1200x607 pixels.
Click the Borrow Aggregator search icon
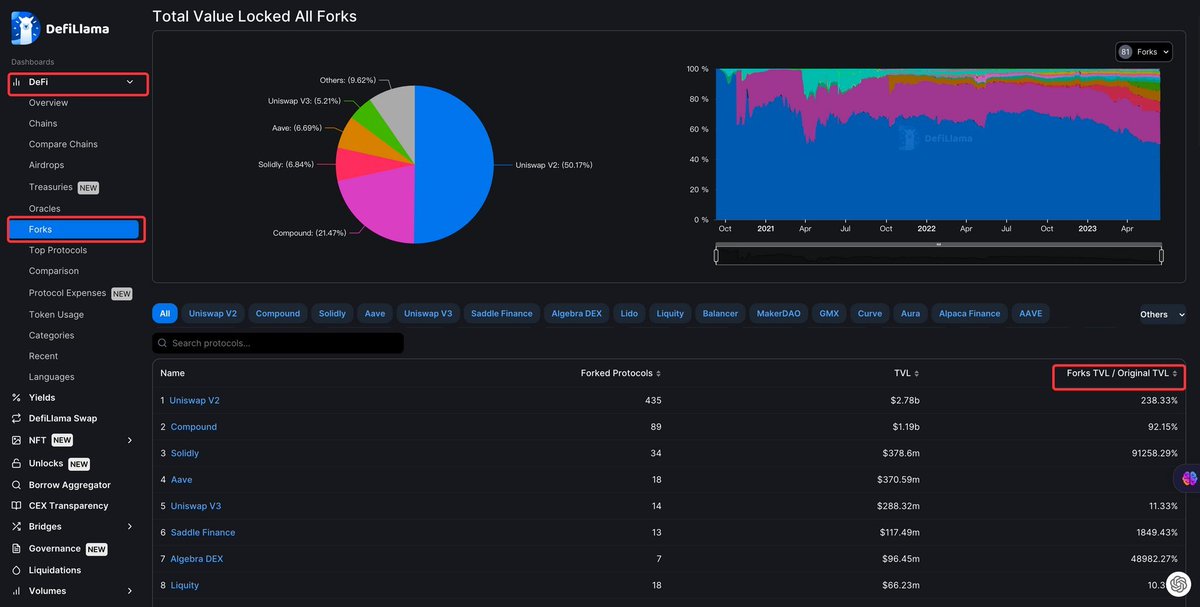coord(16,484)
